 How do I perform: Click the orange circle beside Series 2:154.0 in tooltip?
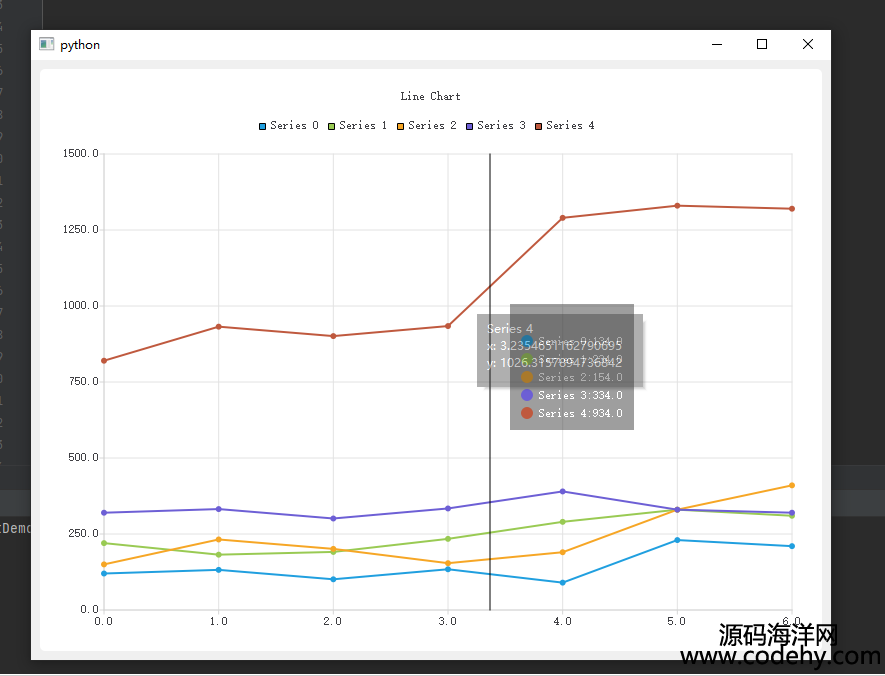click(527, 377)
